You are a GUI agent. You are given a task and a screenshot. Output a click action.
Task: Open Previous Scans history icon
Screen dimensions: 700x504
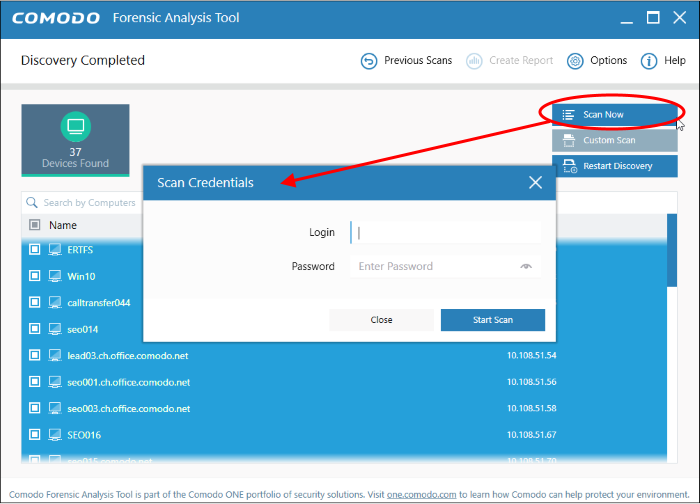369,61
